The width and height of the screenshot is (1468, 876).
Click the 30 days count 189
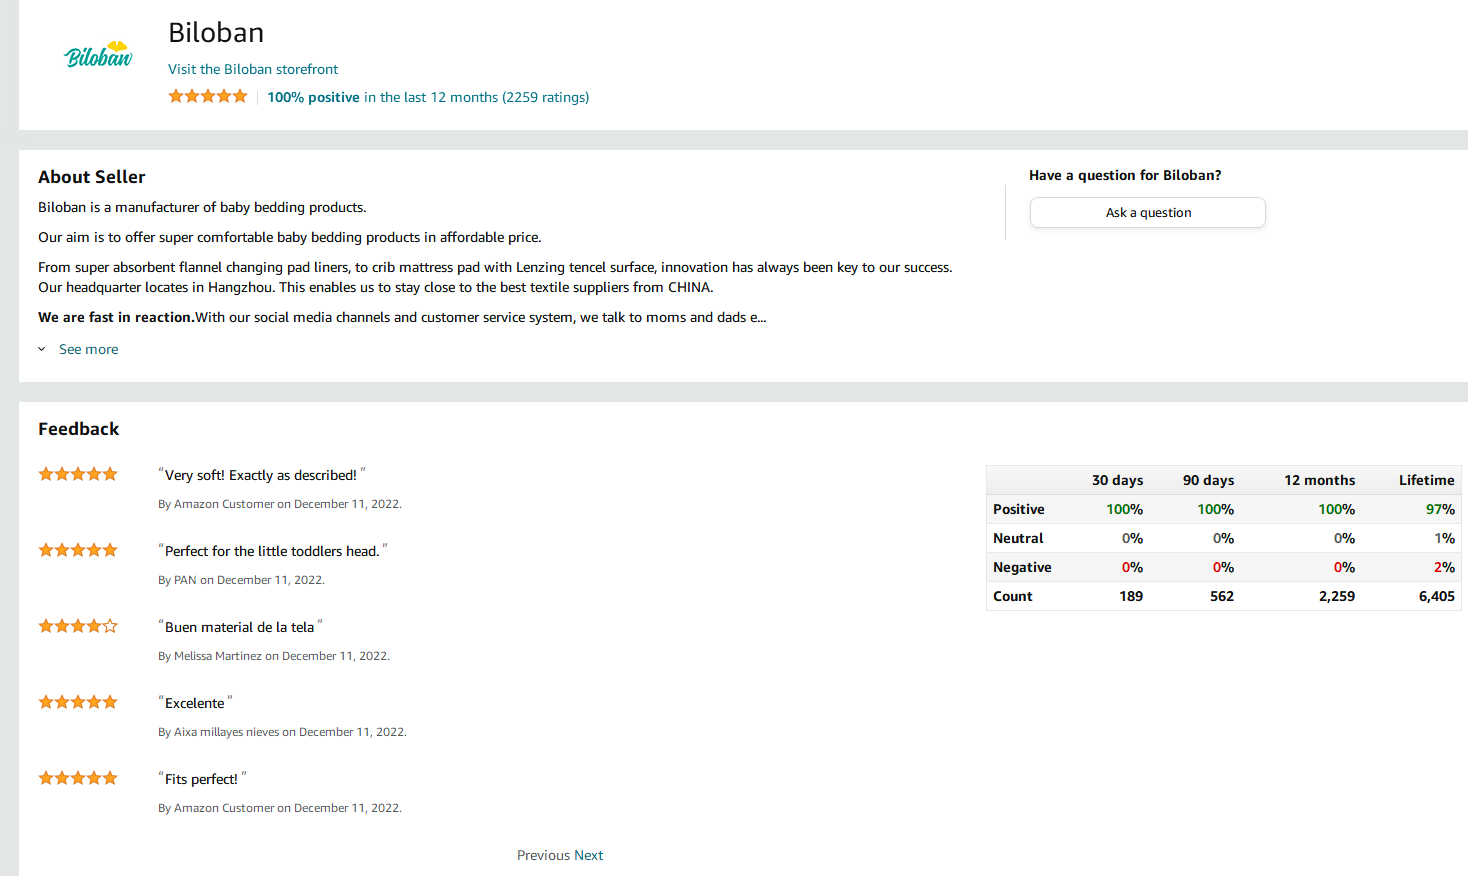point(1131,596)
